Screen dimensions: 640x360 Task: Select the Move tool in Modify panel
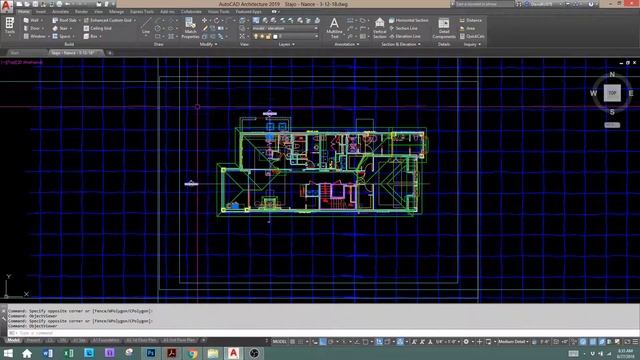(x=204, y=20)
